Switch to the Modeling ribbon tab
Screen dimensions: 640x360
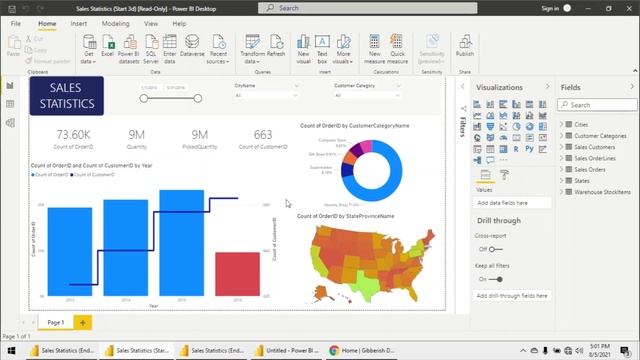[x=116, y=24]
